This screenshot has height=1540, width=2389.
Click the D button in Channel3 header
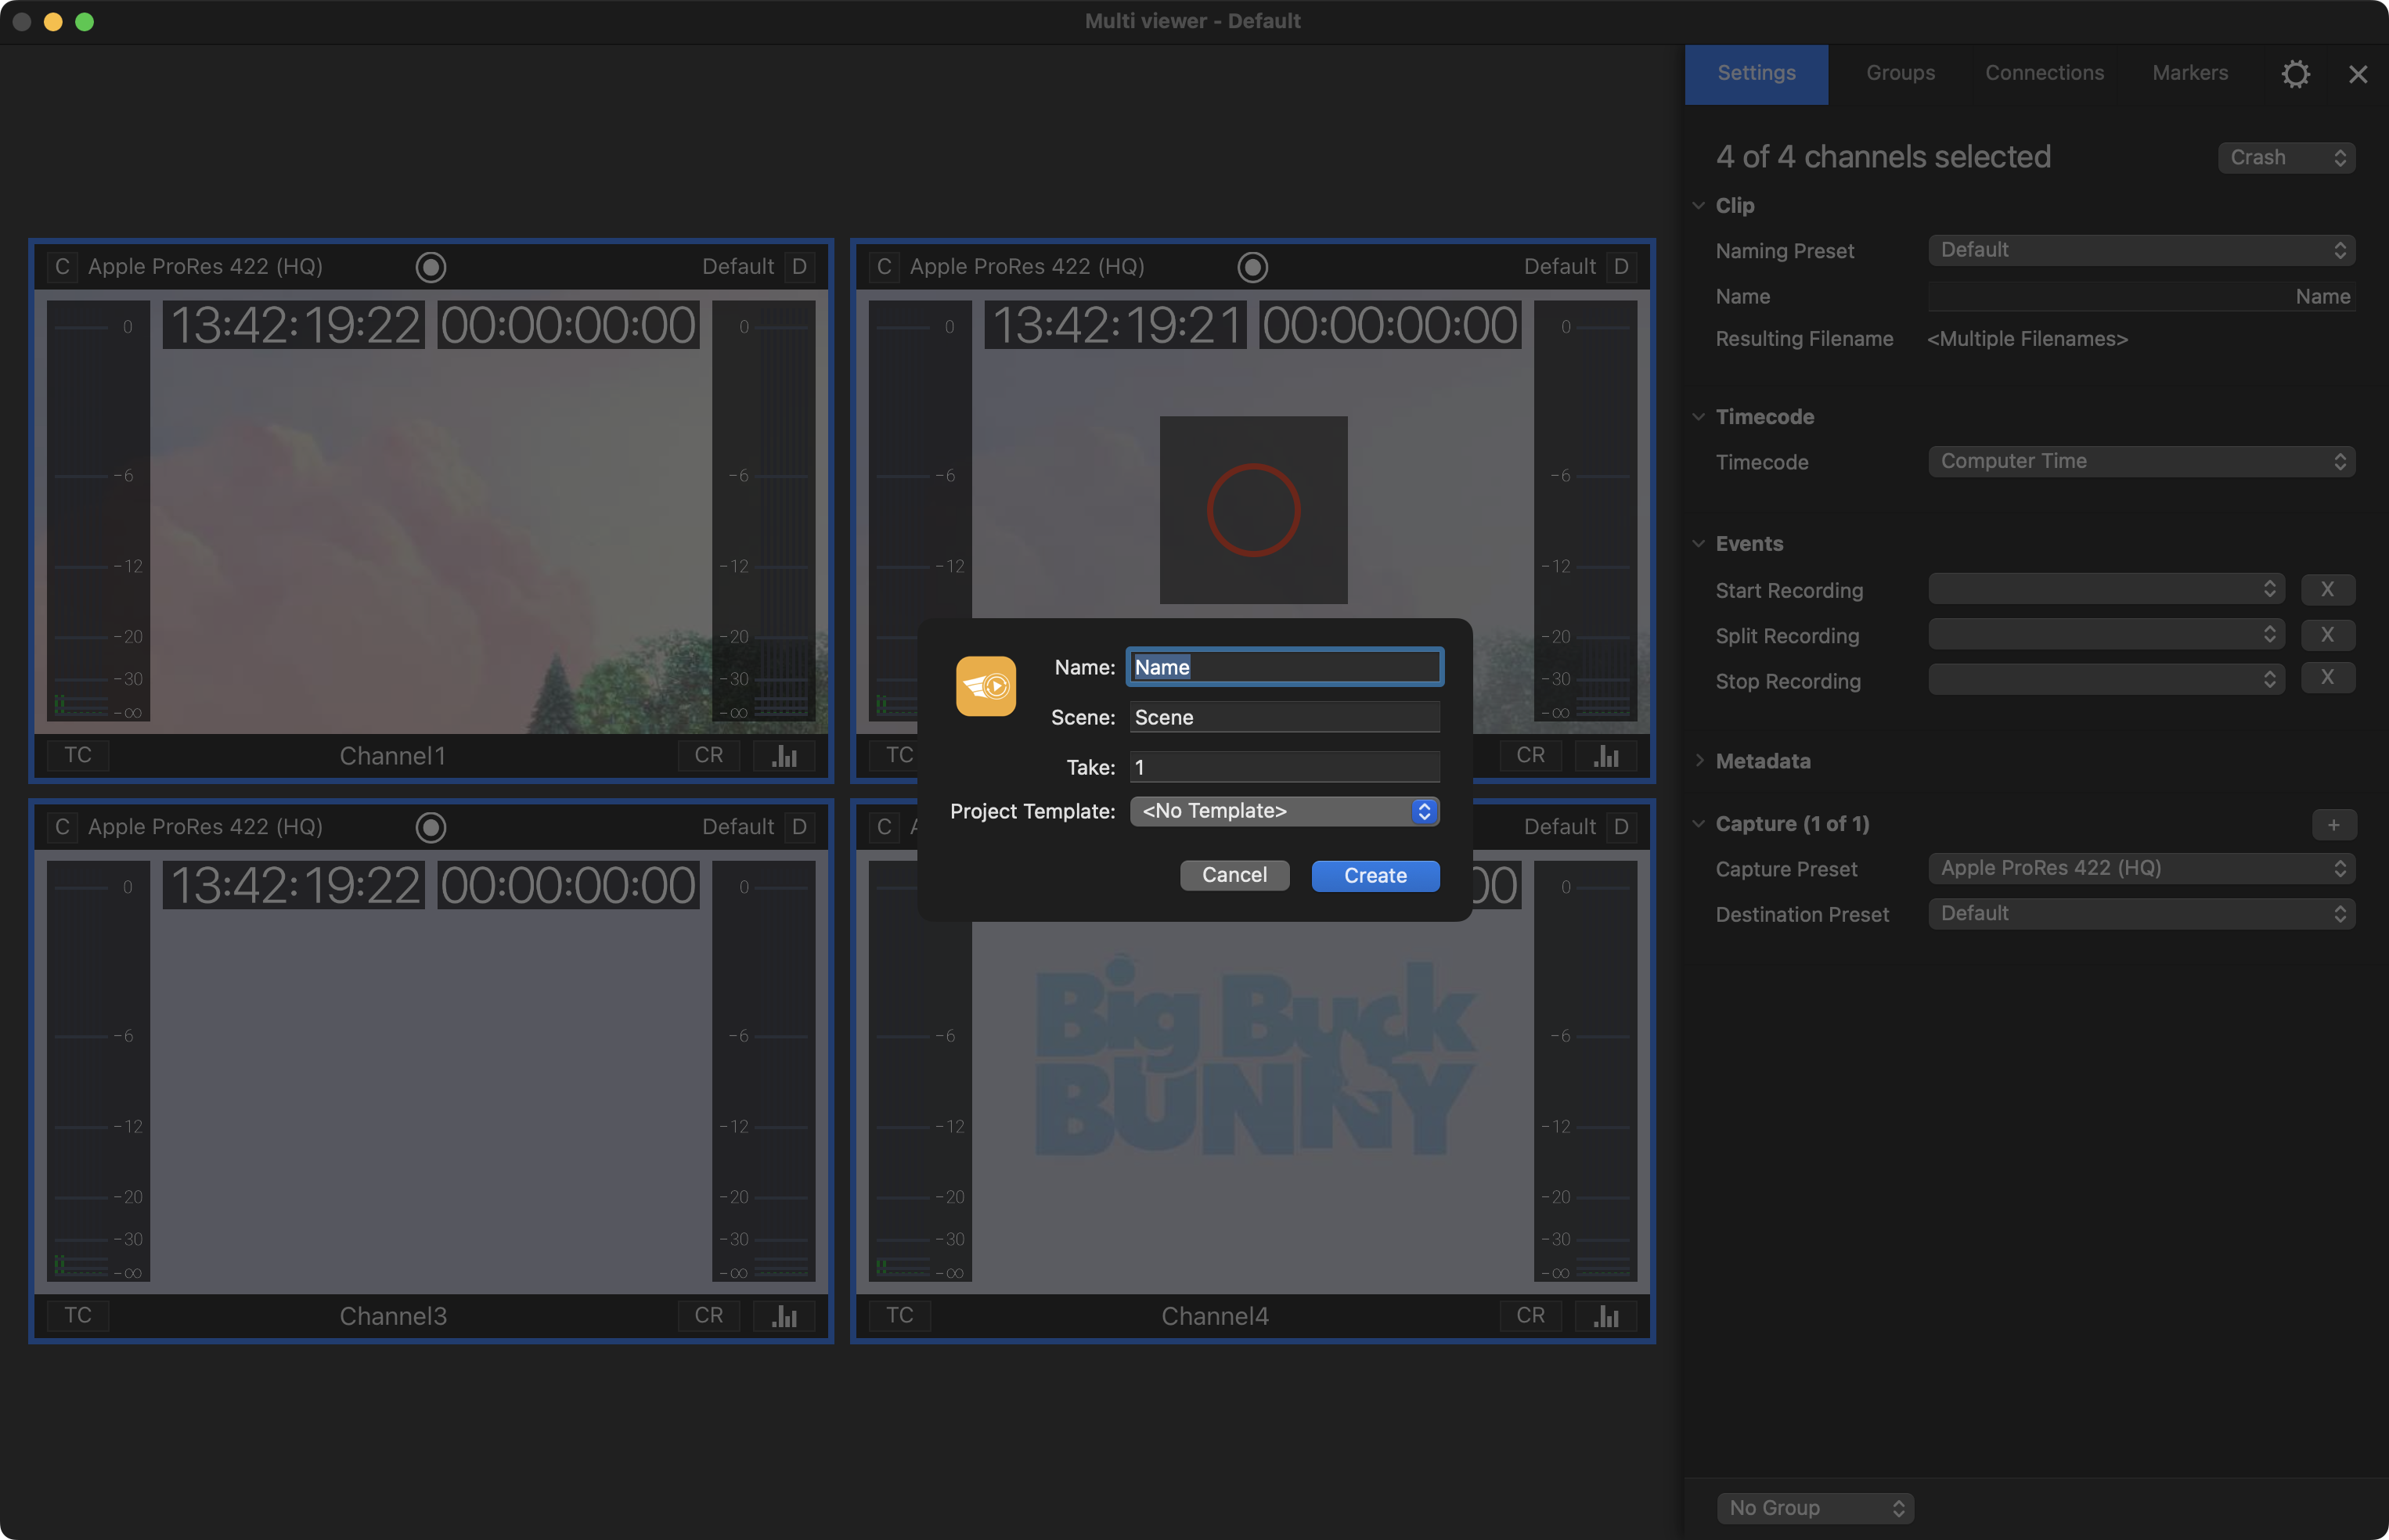tap(799, 827)
